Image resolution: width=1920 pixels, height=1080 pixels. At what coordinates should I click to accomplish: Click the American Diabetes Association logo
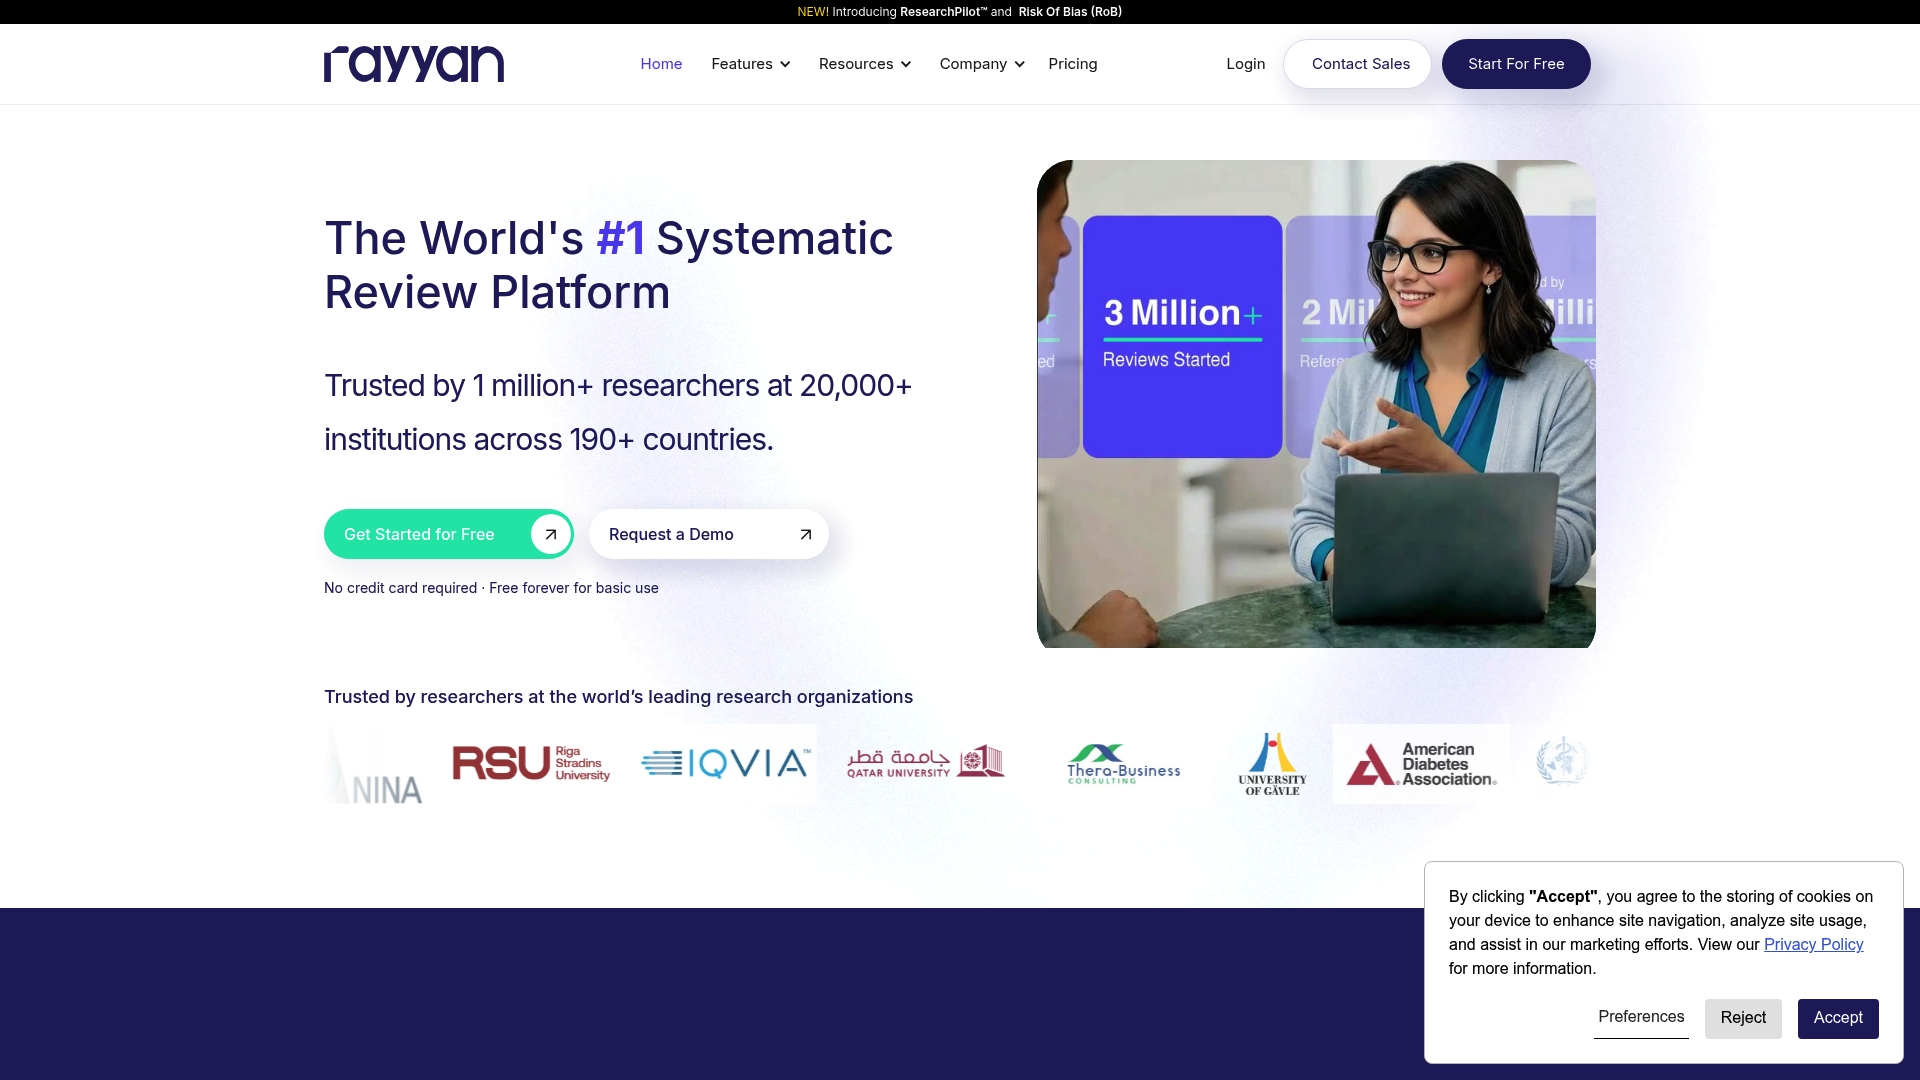pyautogui.click(x=1421, y=764)
